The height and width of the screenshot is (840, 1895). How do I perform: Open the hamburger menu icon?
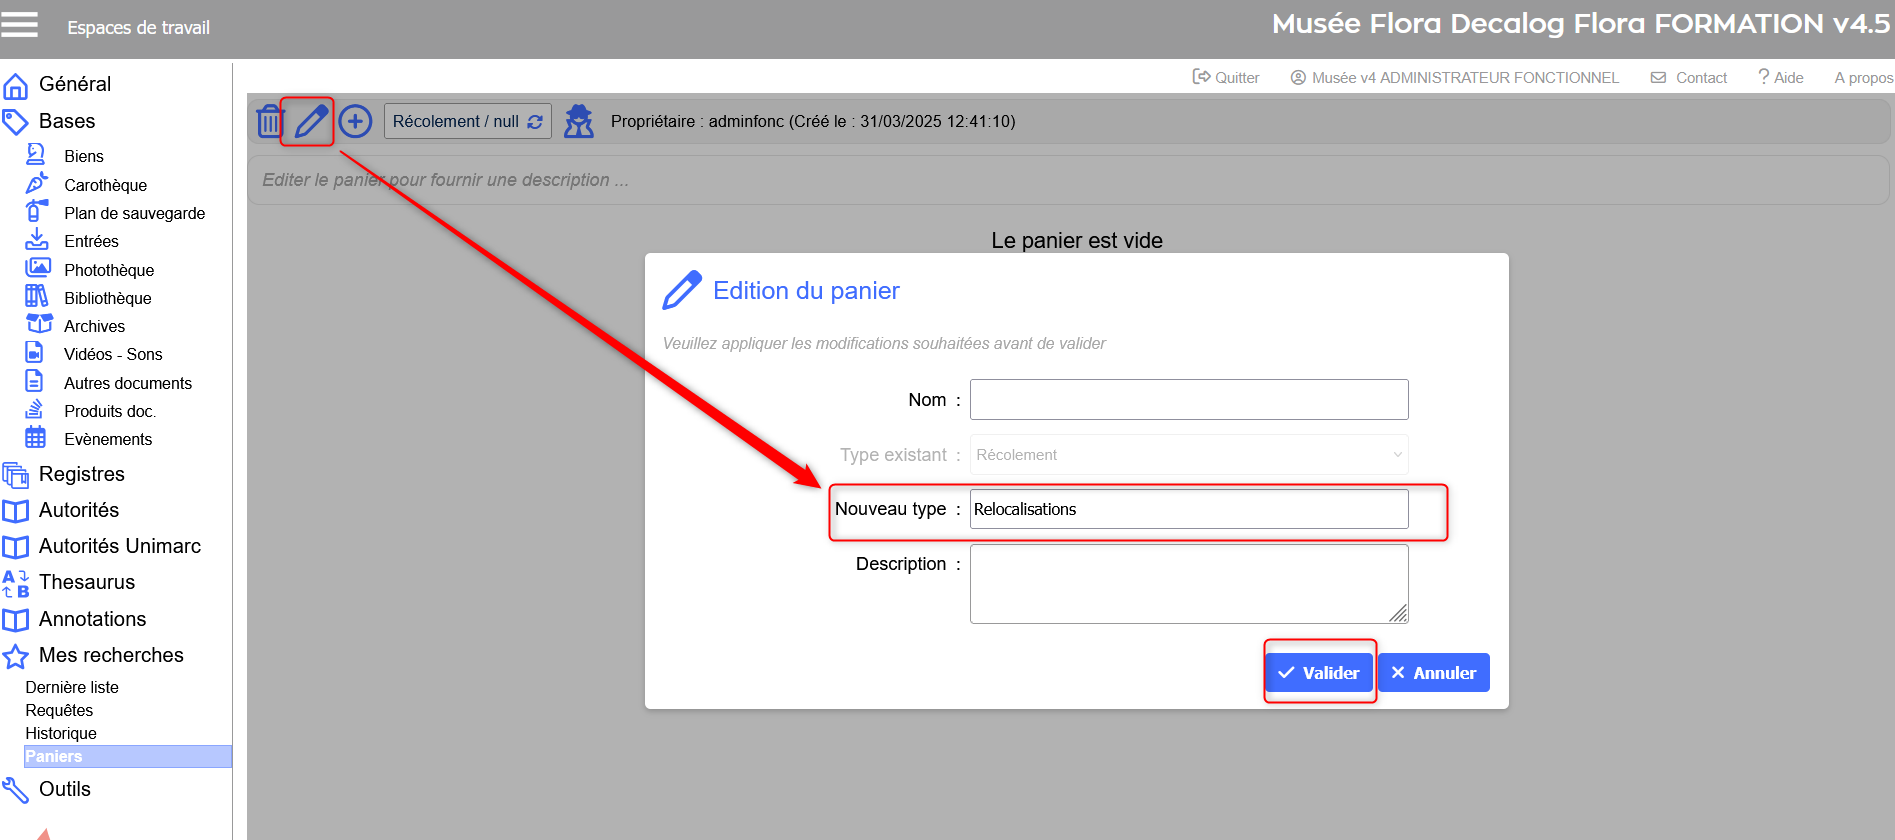tap(20, 25)
